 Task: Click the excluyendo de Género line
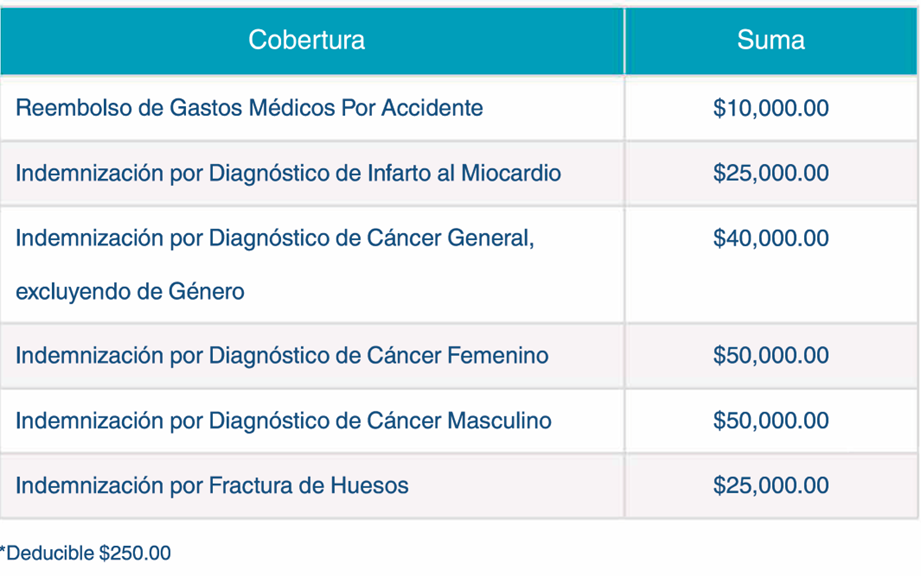pyautogui.click(x=129, y=292)
